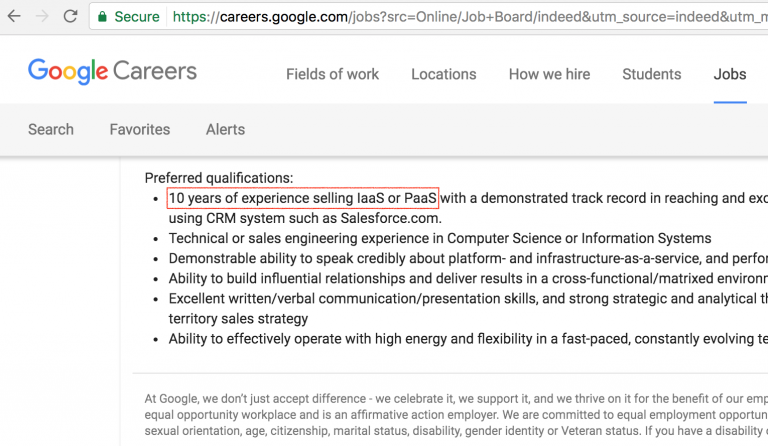The height and width of the screenshot is (446, 768).
Task: Show the Alerts tab
Action: click(x=225, y=129)
